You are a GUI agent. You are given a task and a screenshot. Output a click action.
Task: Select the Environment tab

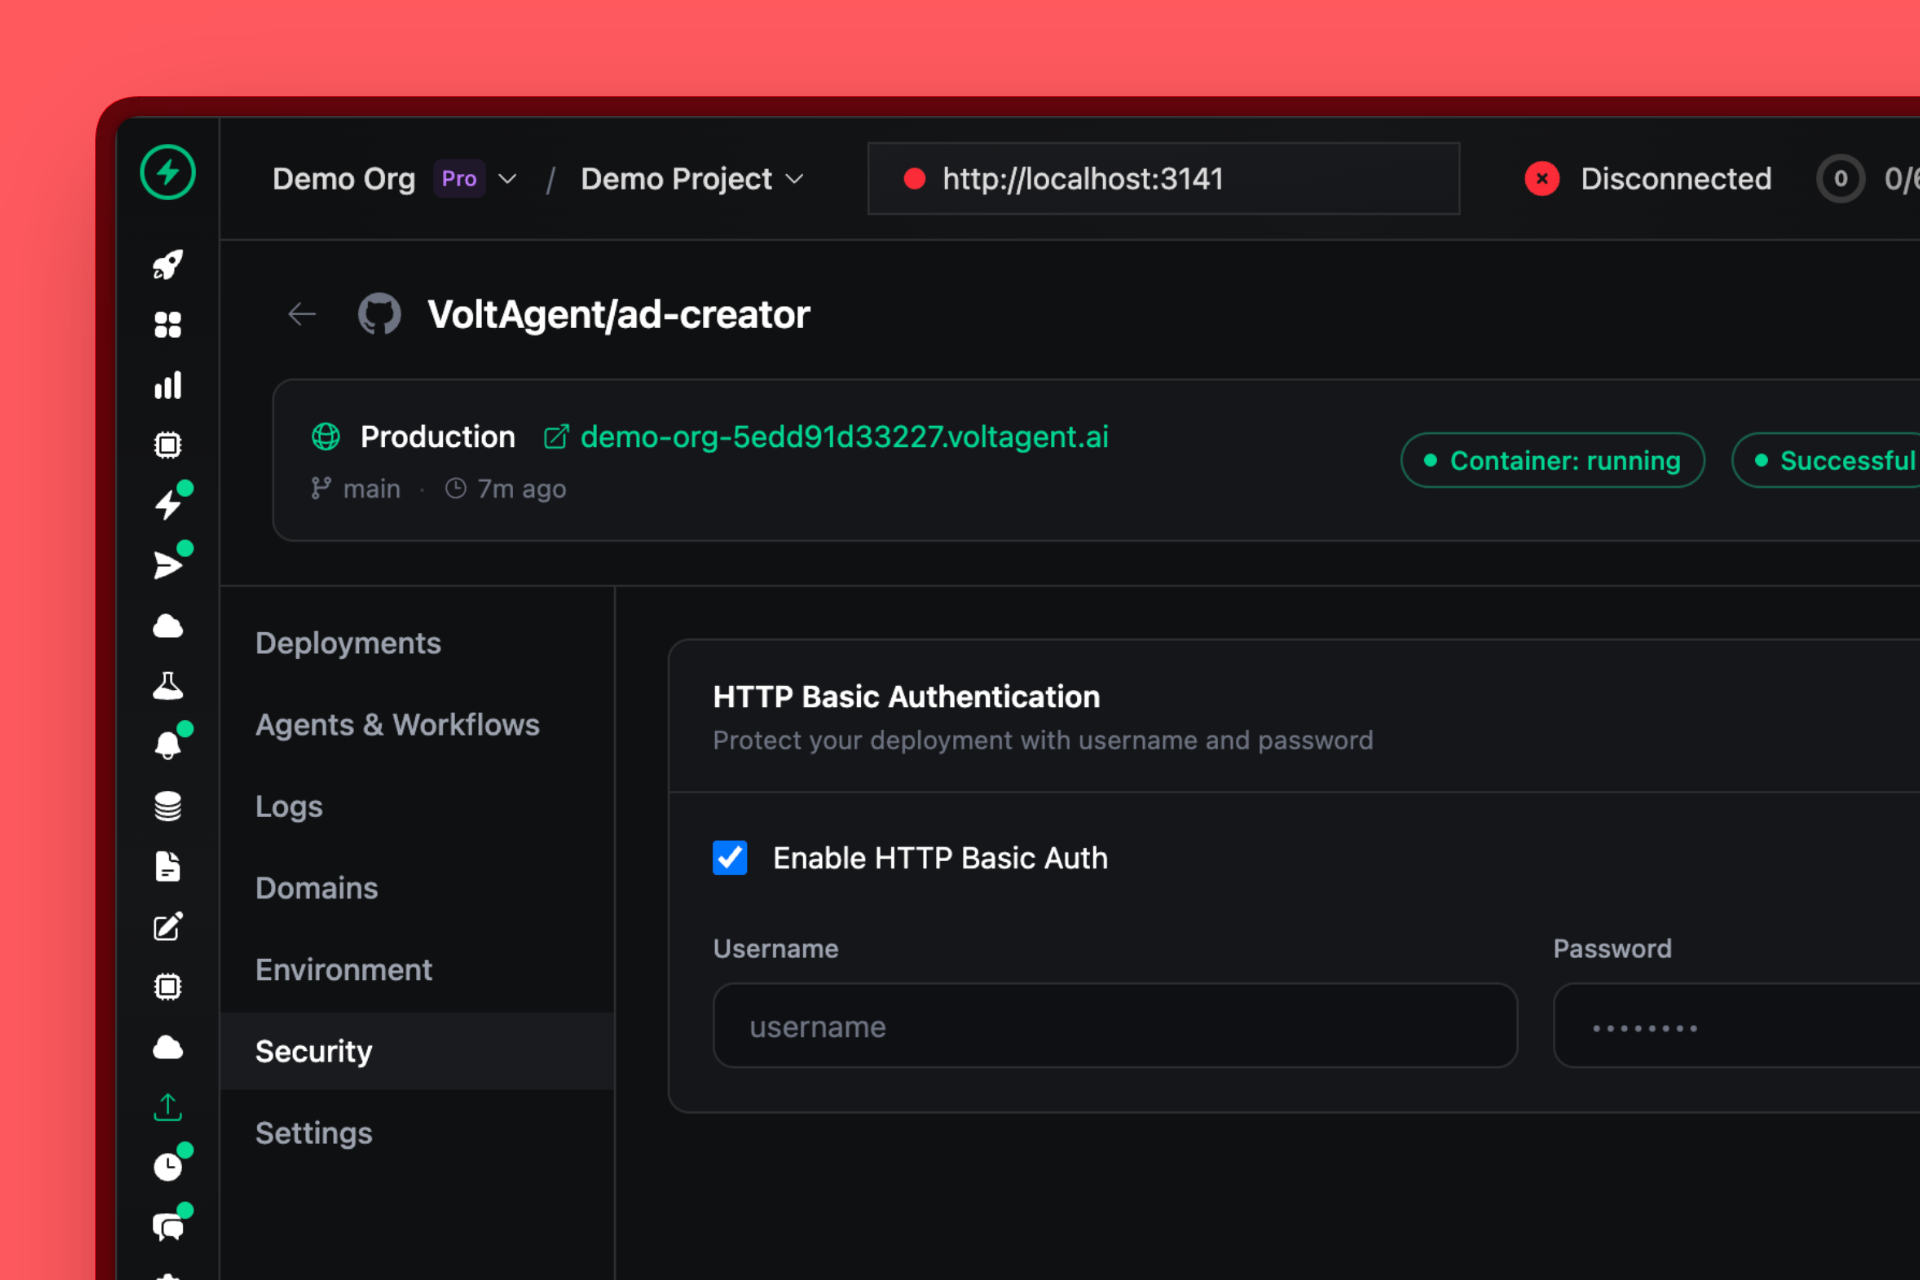343,970
